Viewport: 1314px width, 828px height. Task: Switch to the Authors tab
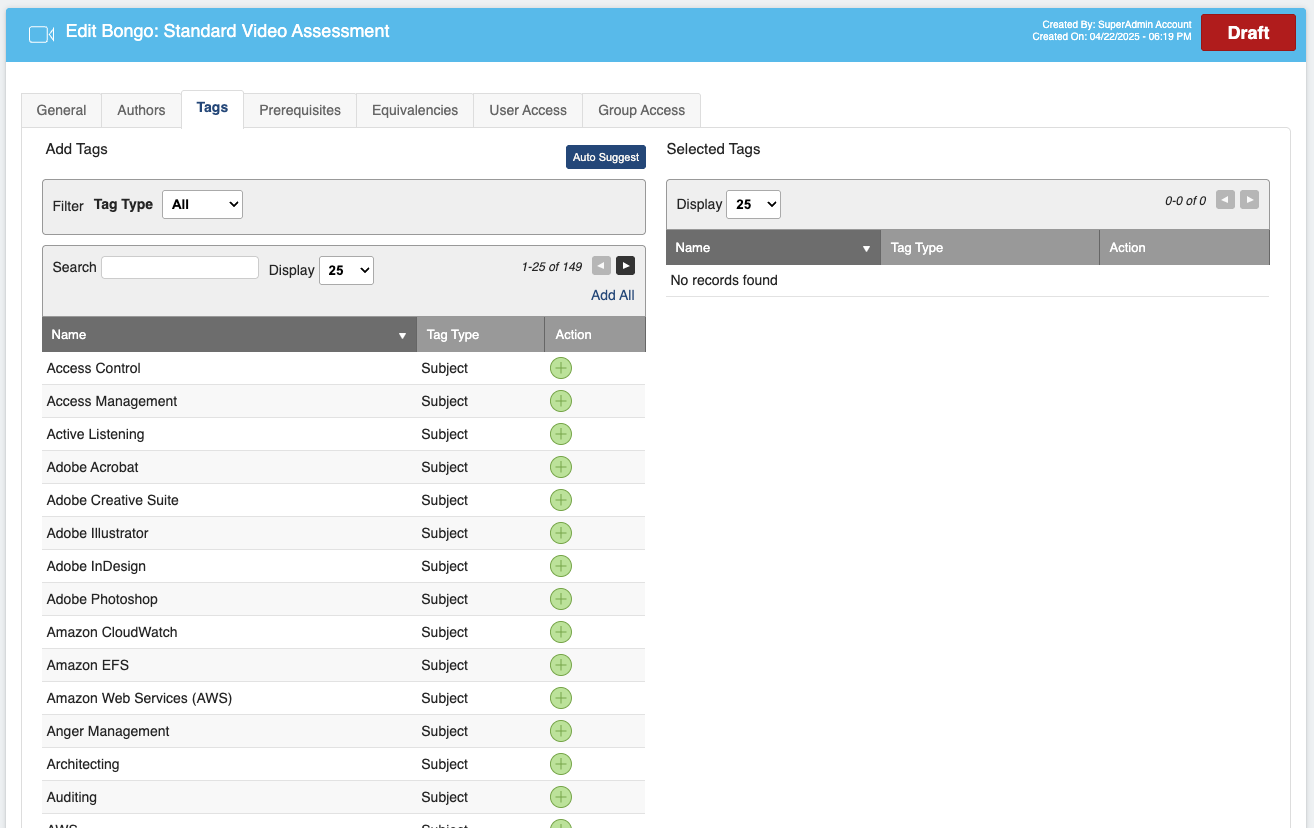pos(141,110)
